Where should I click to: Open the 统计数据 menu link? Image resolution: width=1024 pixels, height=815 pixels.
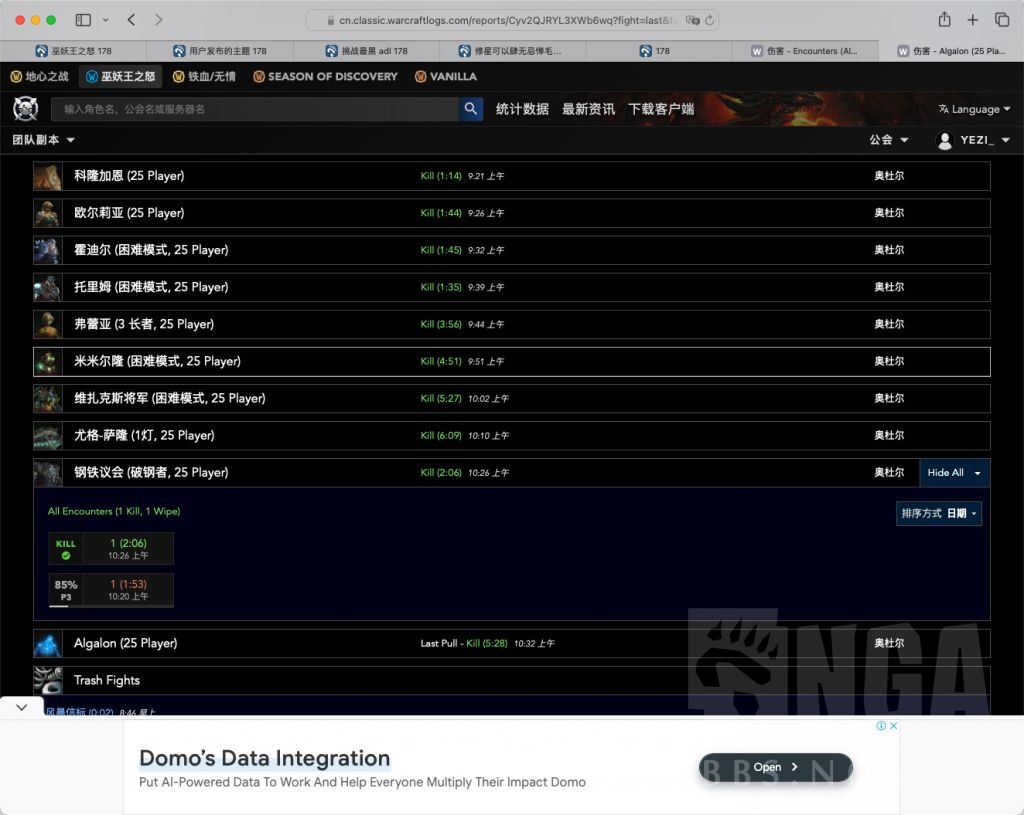[522, 109]
